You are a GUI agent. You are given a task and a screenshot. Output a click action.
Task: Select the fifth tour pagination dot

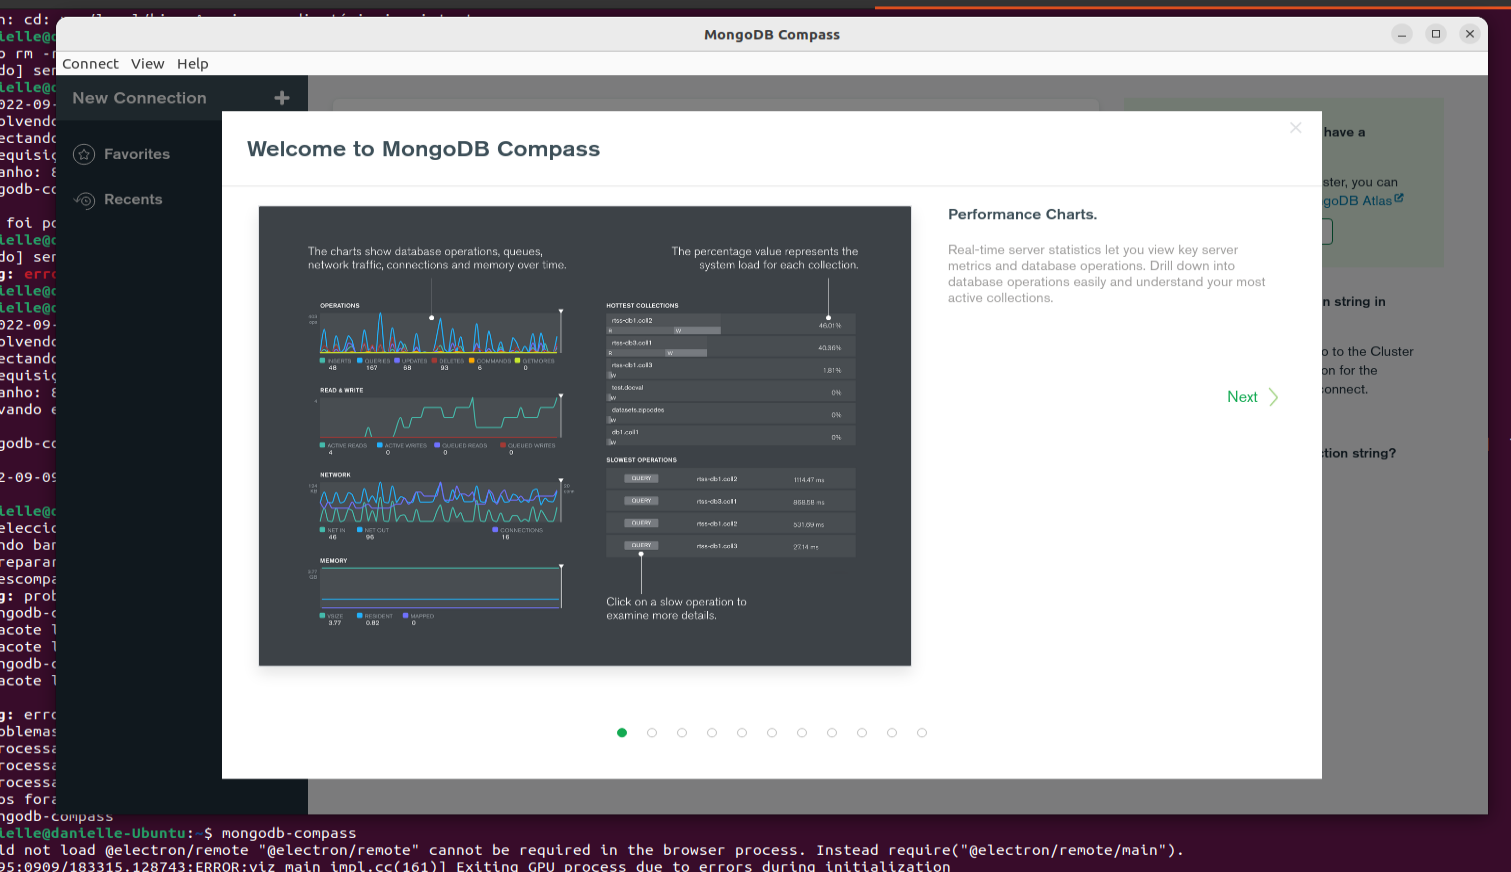point(742,733)
